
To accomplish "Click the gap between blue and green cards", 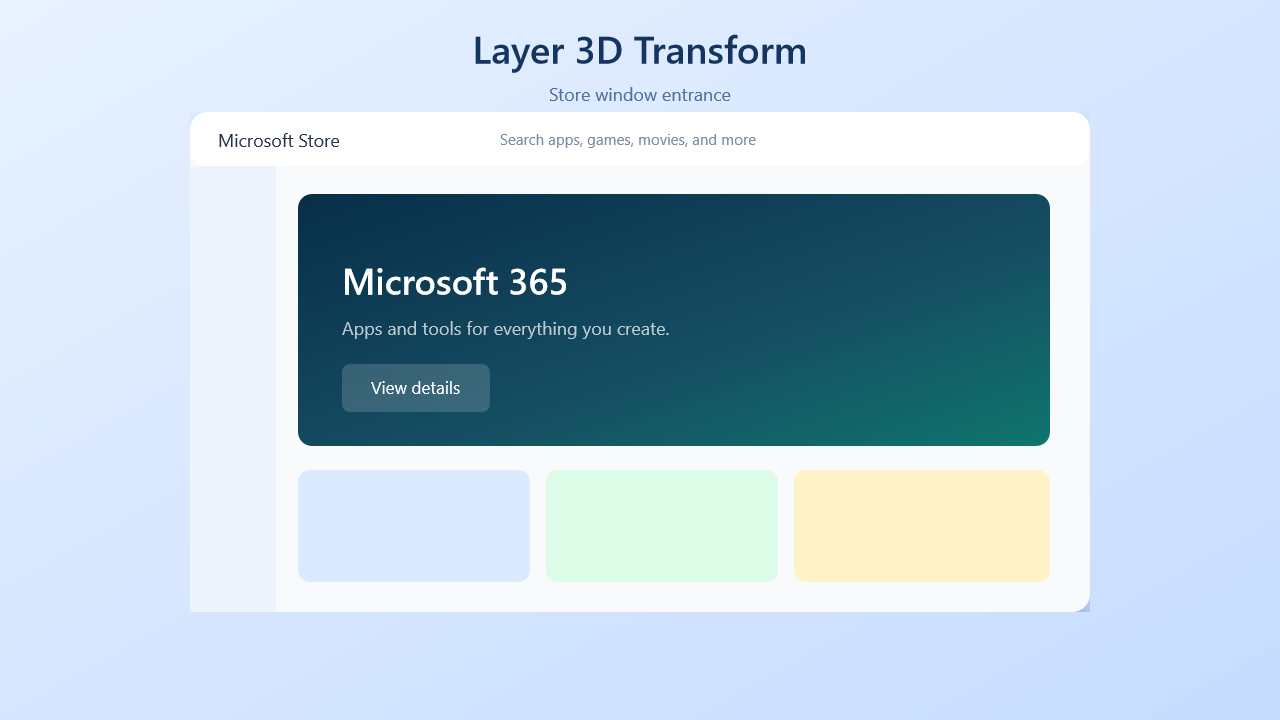I will 538,526.
